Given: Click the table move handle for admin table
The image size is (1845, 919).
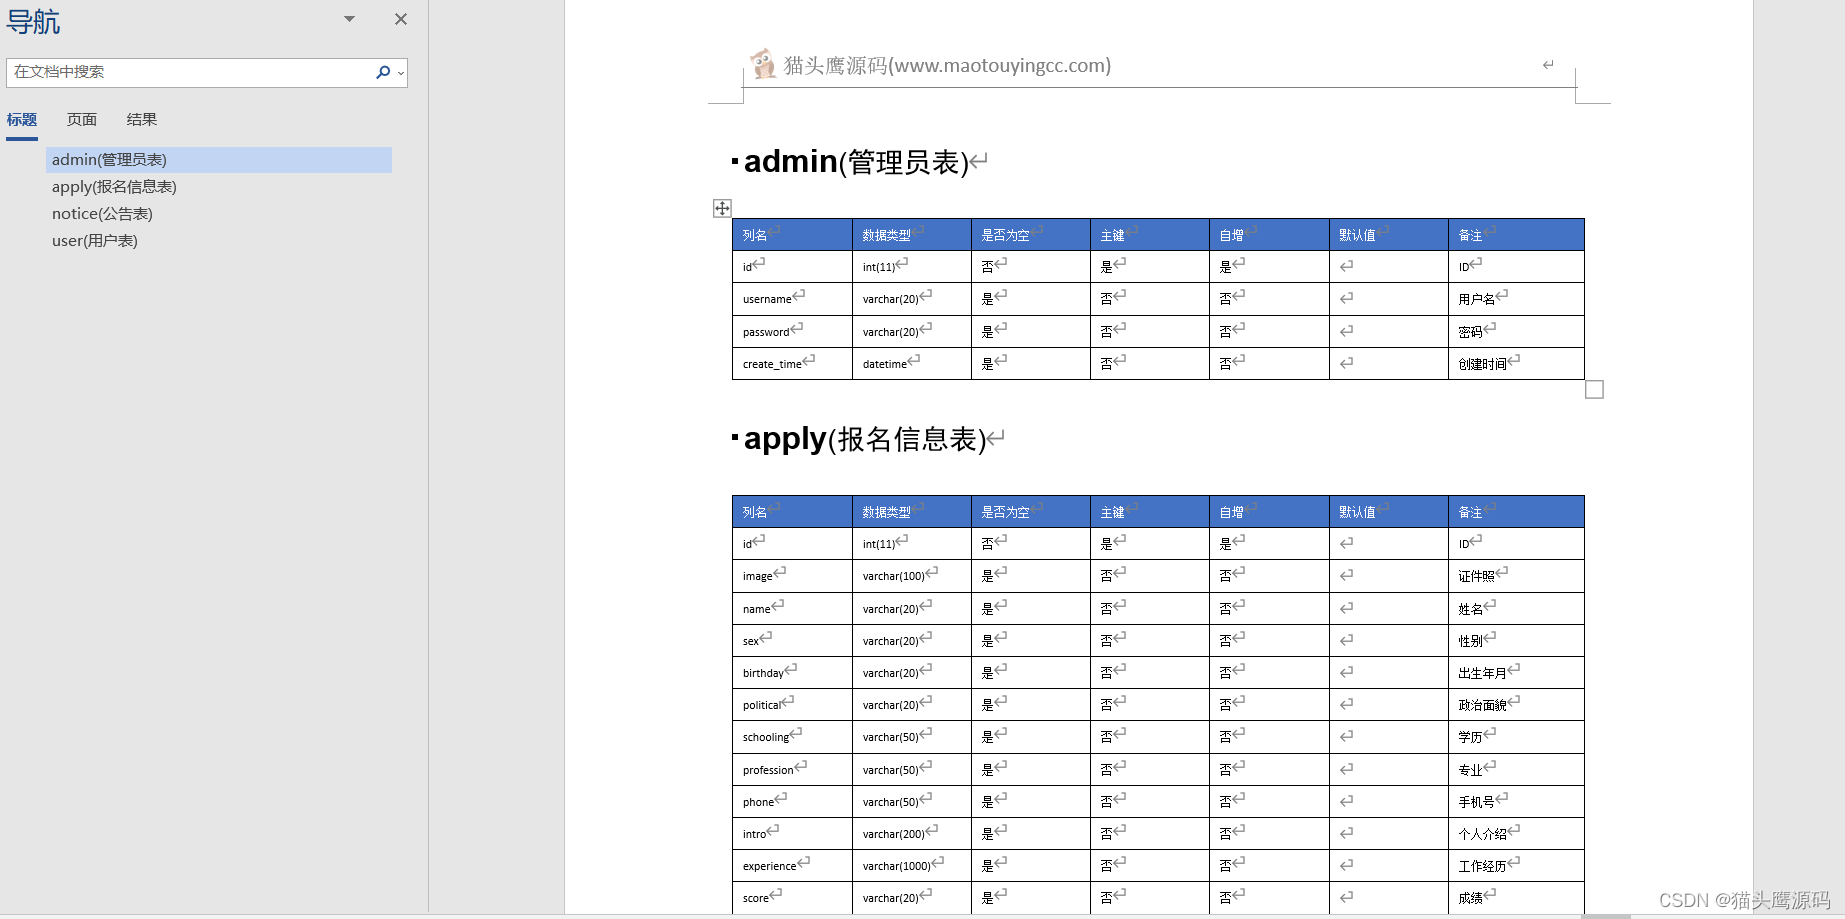Looking at the screenshot, I should [x=722, y=208].
